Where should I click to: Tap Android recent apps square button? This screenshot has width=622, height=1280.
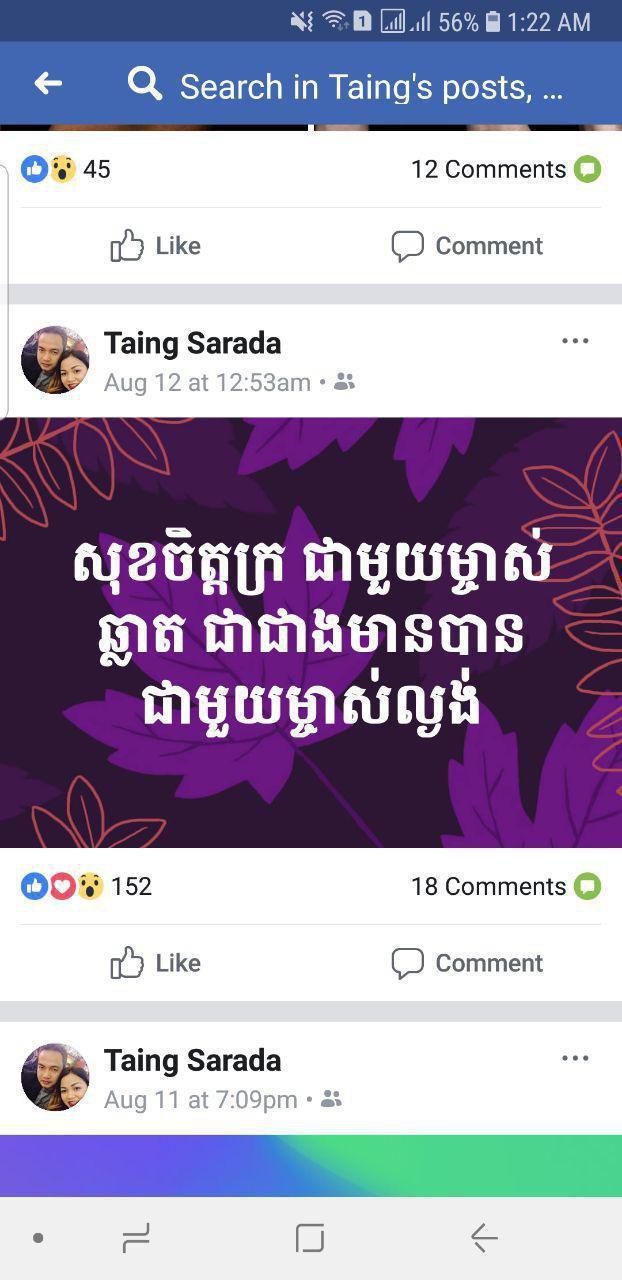[x=310, y=1238]
